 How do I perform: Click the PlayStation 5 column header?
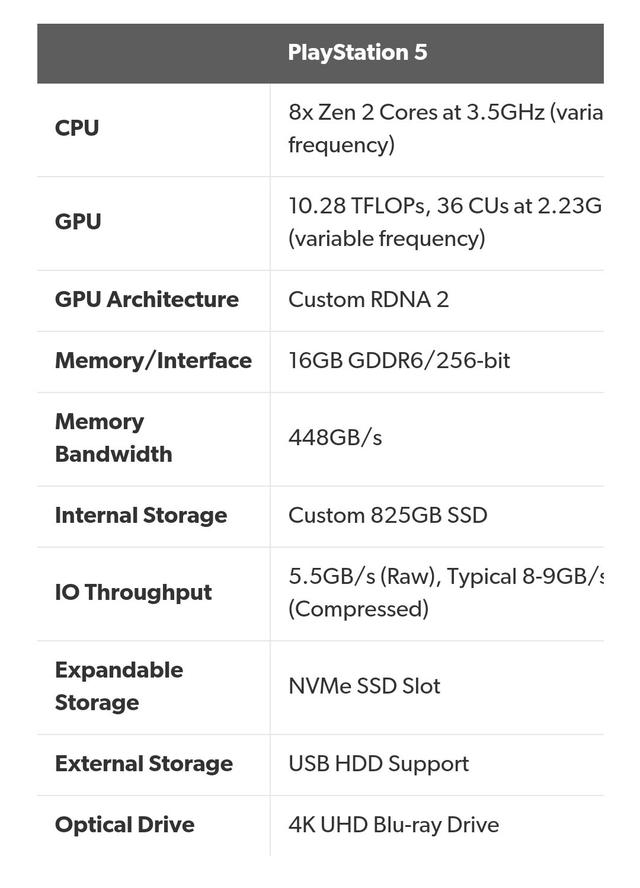(357, 53)
